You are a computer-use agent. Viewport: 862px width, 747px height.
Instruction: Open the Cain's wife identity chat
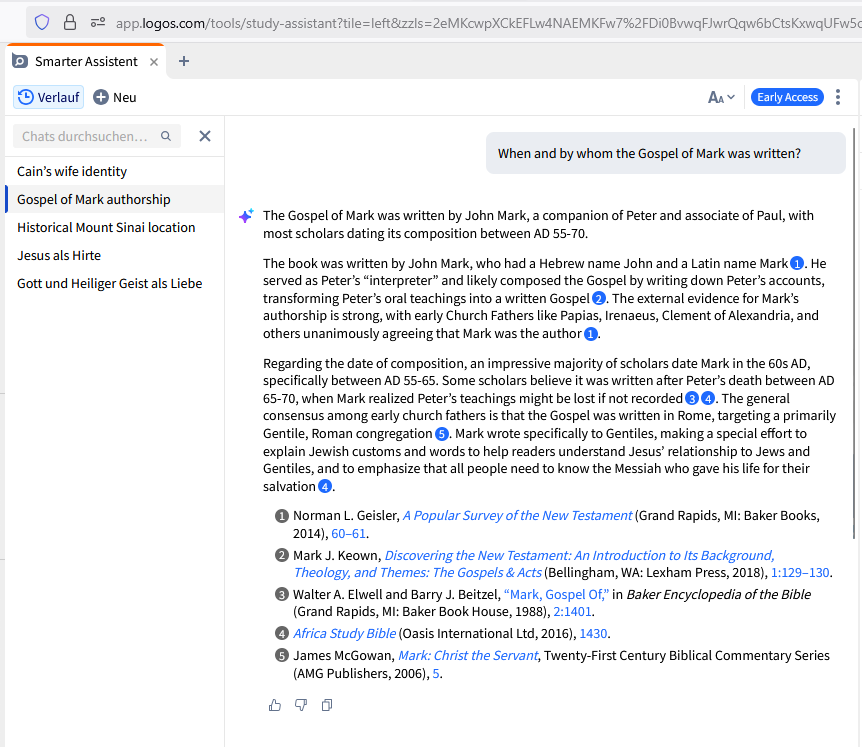114,171
